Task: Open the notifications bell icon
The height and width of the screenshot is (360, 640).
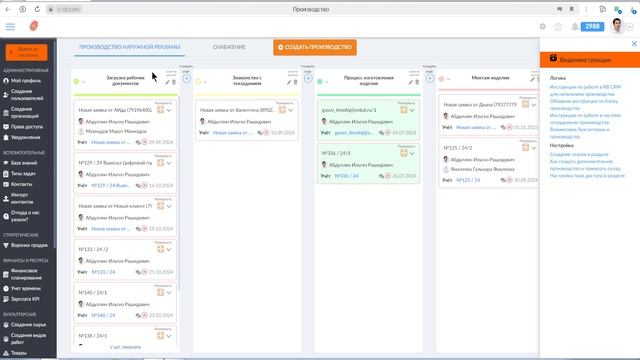Action: [575, 27]
